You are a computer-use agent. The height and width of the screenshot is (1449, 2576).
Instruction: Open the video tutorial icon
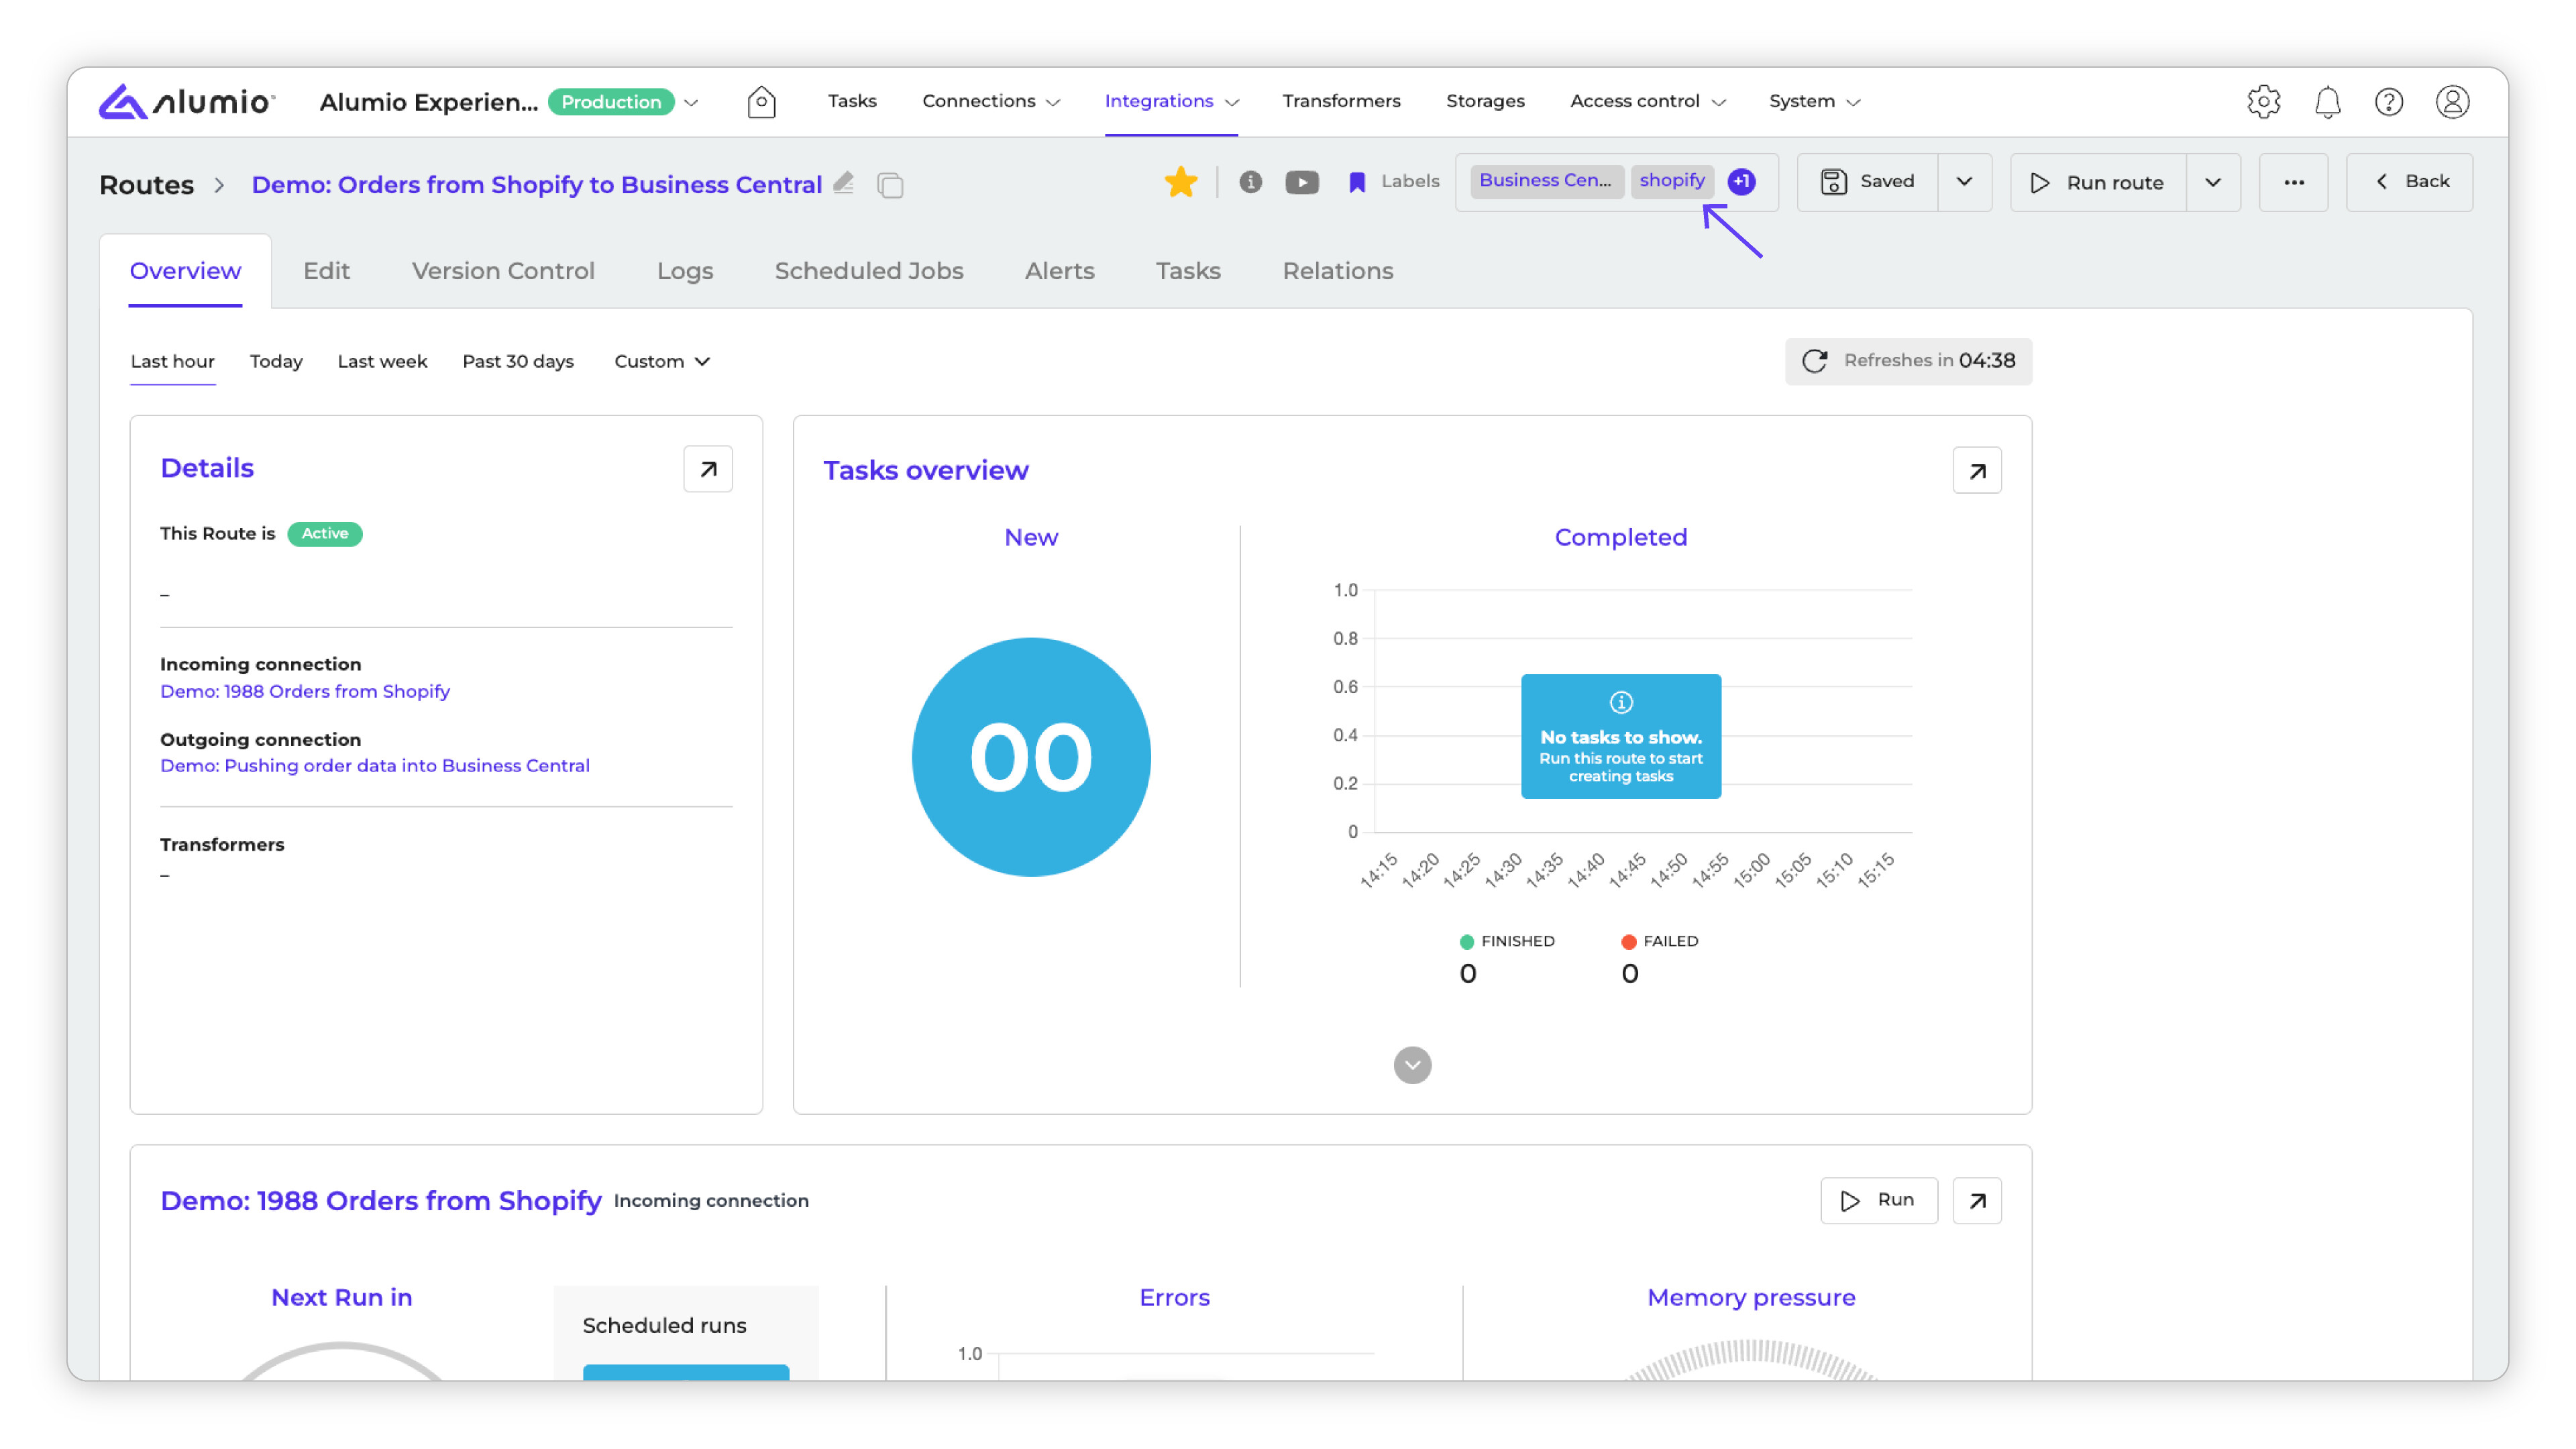tap(1301, 182)
